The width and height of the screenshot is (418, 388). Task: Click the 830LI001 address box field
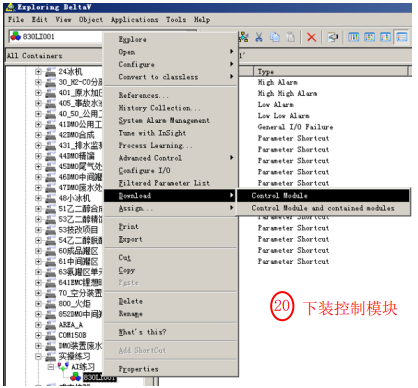tap(55, 36)
